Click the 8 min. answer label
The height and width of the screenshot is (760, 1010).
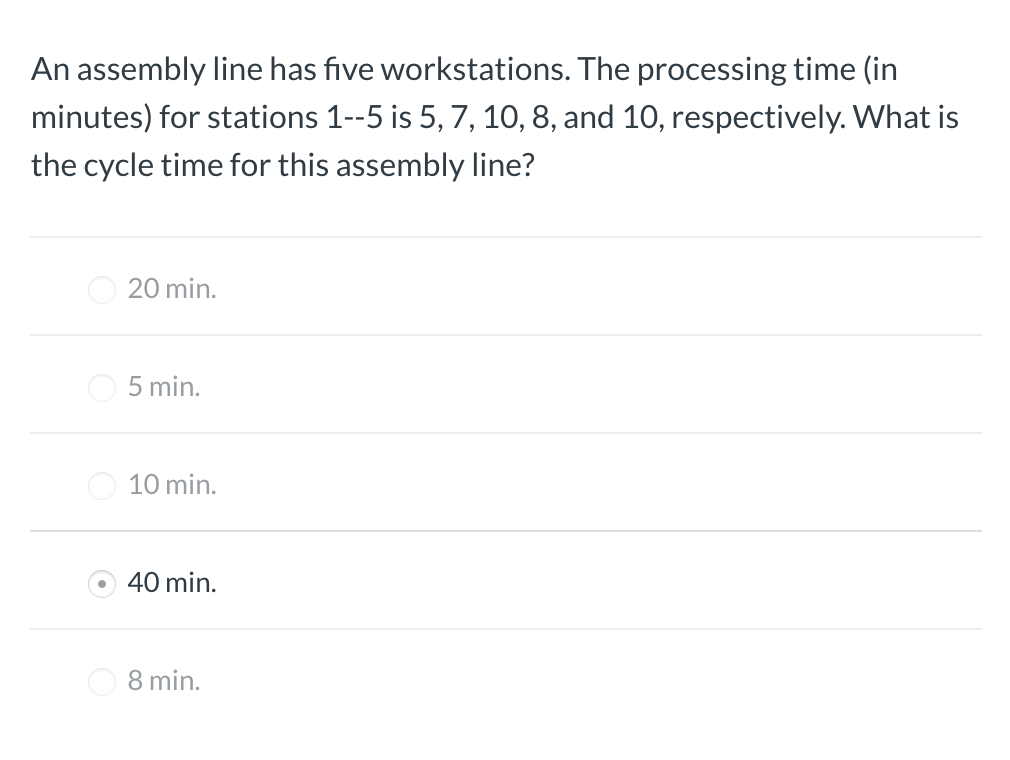click(163, 680)
